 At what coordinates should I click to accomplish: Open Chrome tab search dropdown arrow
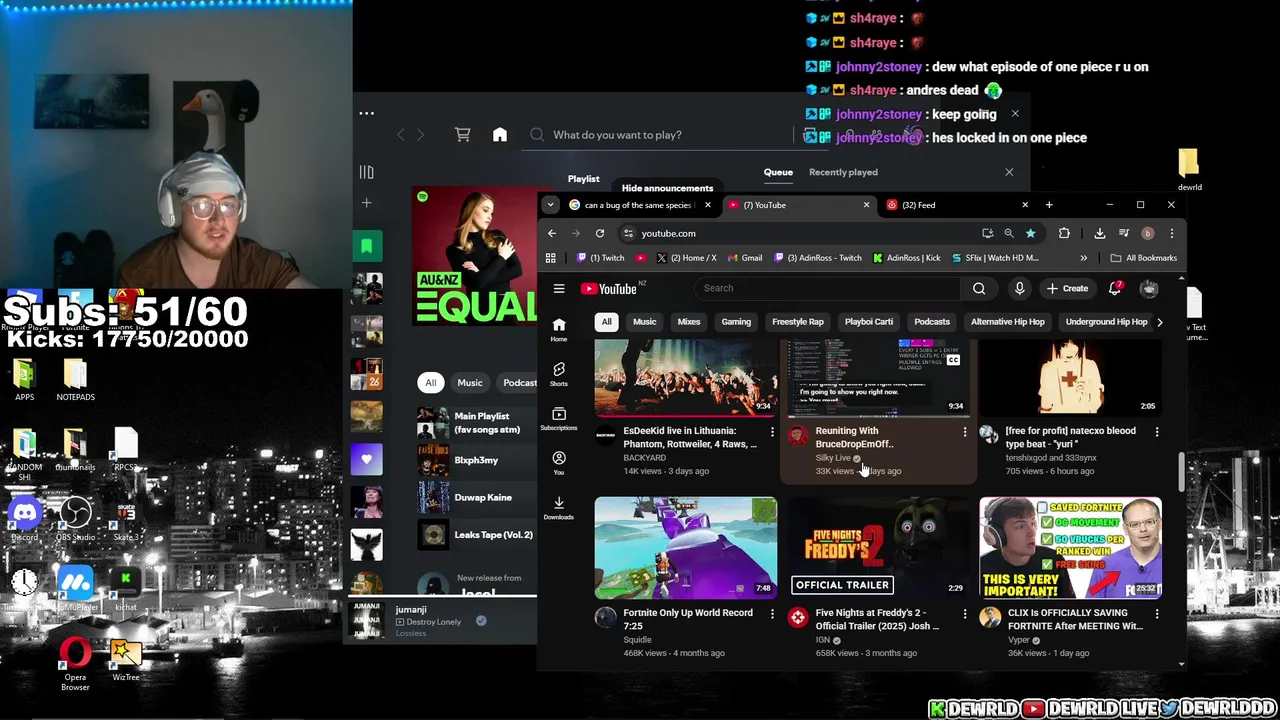coord(550,205)
